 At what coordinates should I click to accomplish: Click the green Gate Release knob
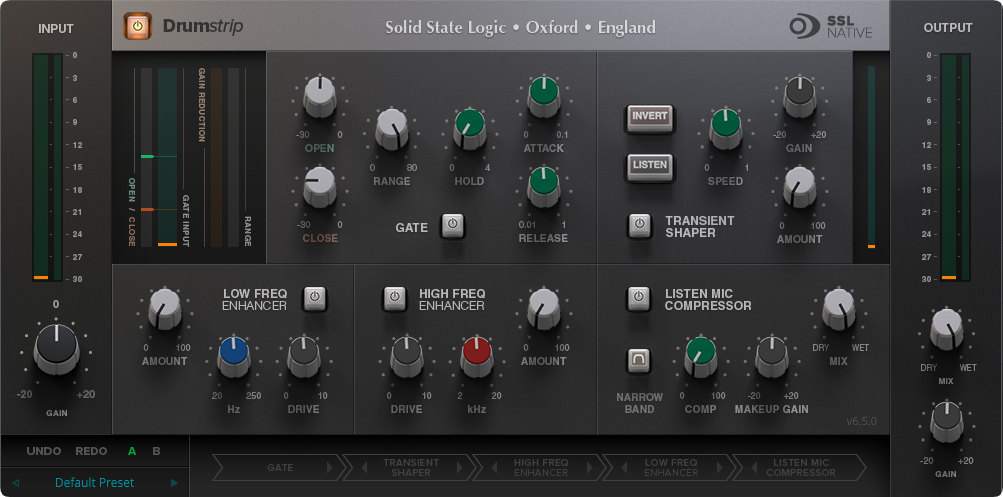pos(544,186)
